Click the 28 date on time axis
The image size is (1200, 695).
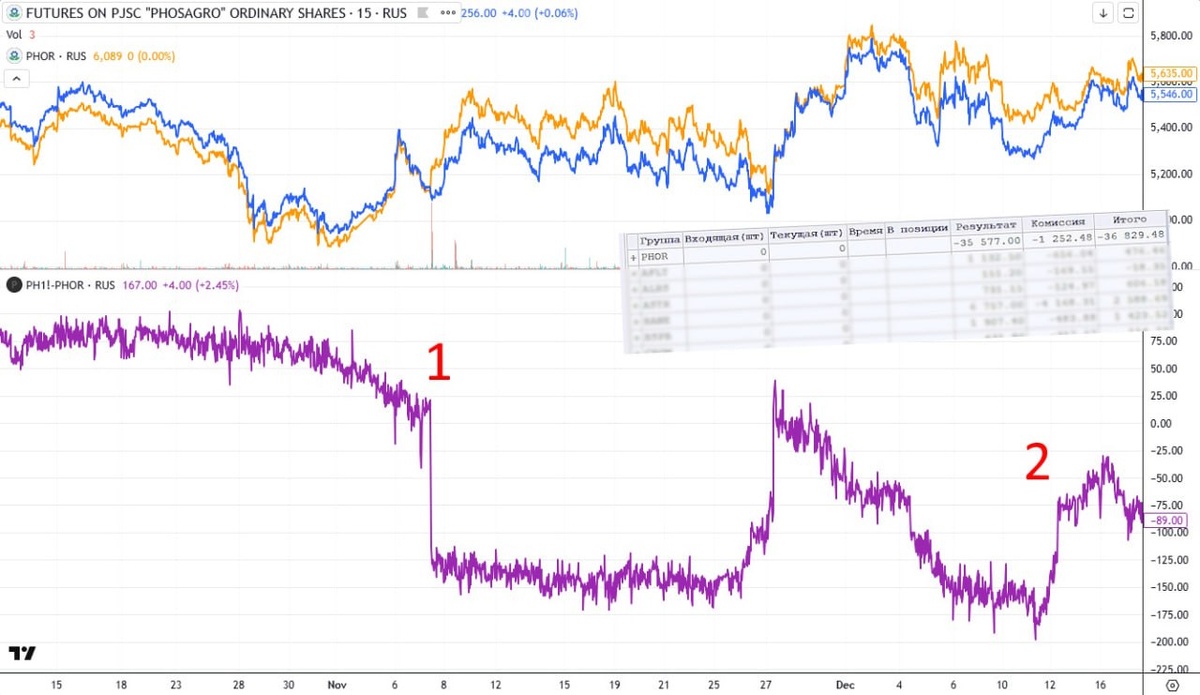pos(239,685)
